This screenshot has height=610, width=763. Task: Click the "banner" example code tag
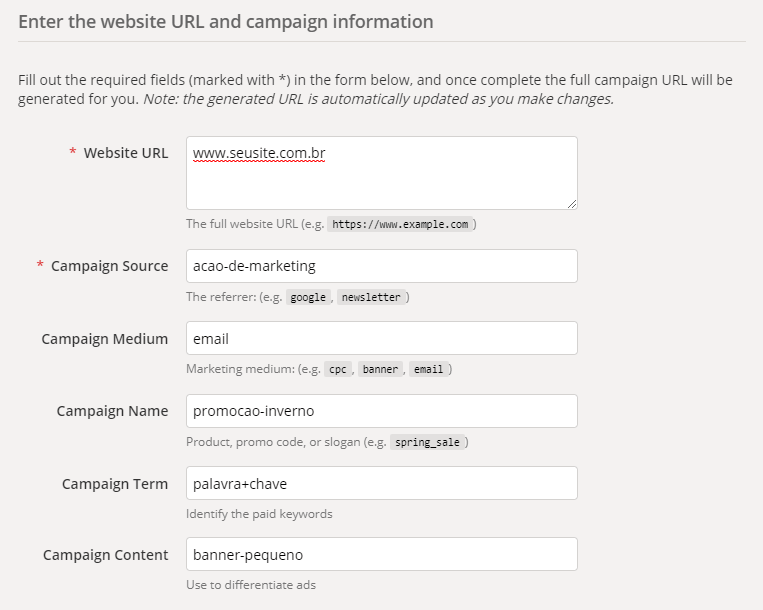click(380, 370)
